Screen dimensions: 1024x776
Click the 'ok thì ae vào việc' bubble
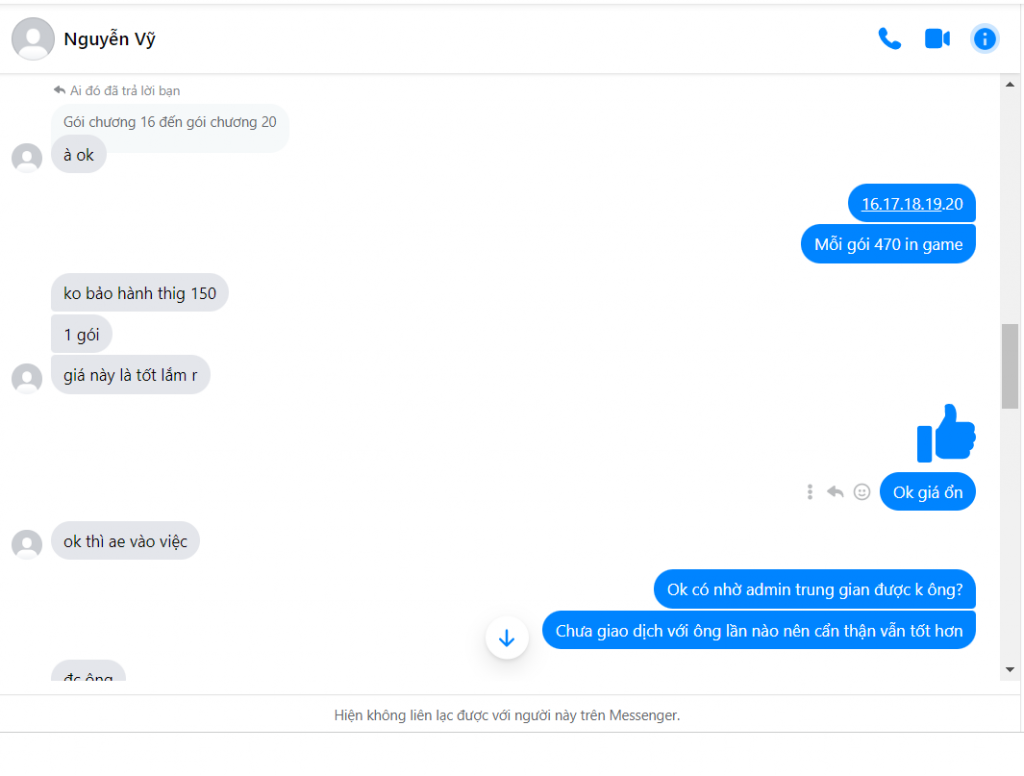pyautogui.click(x=125, y=541)
